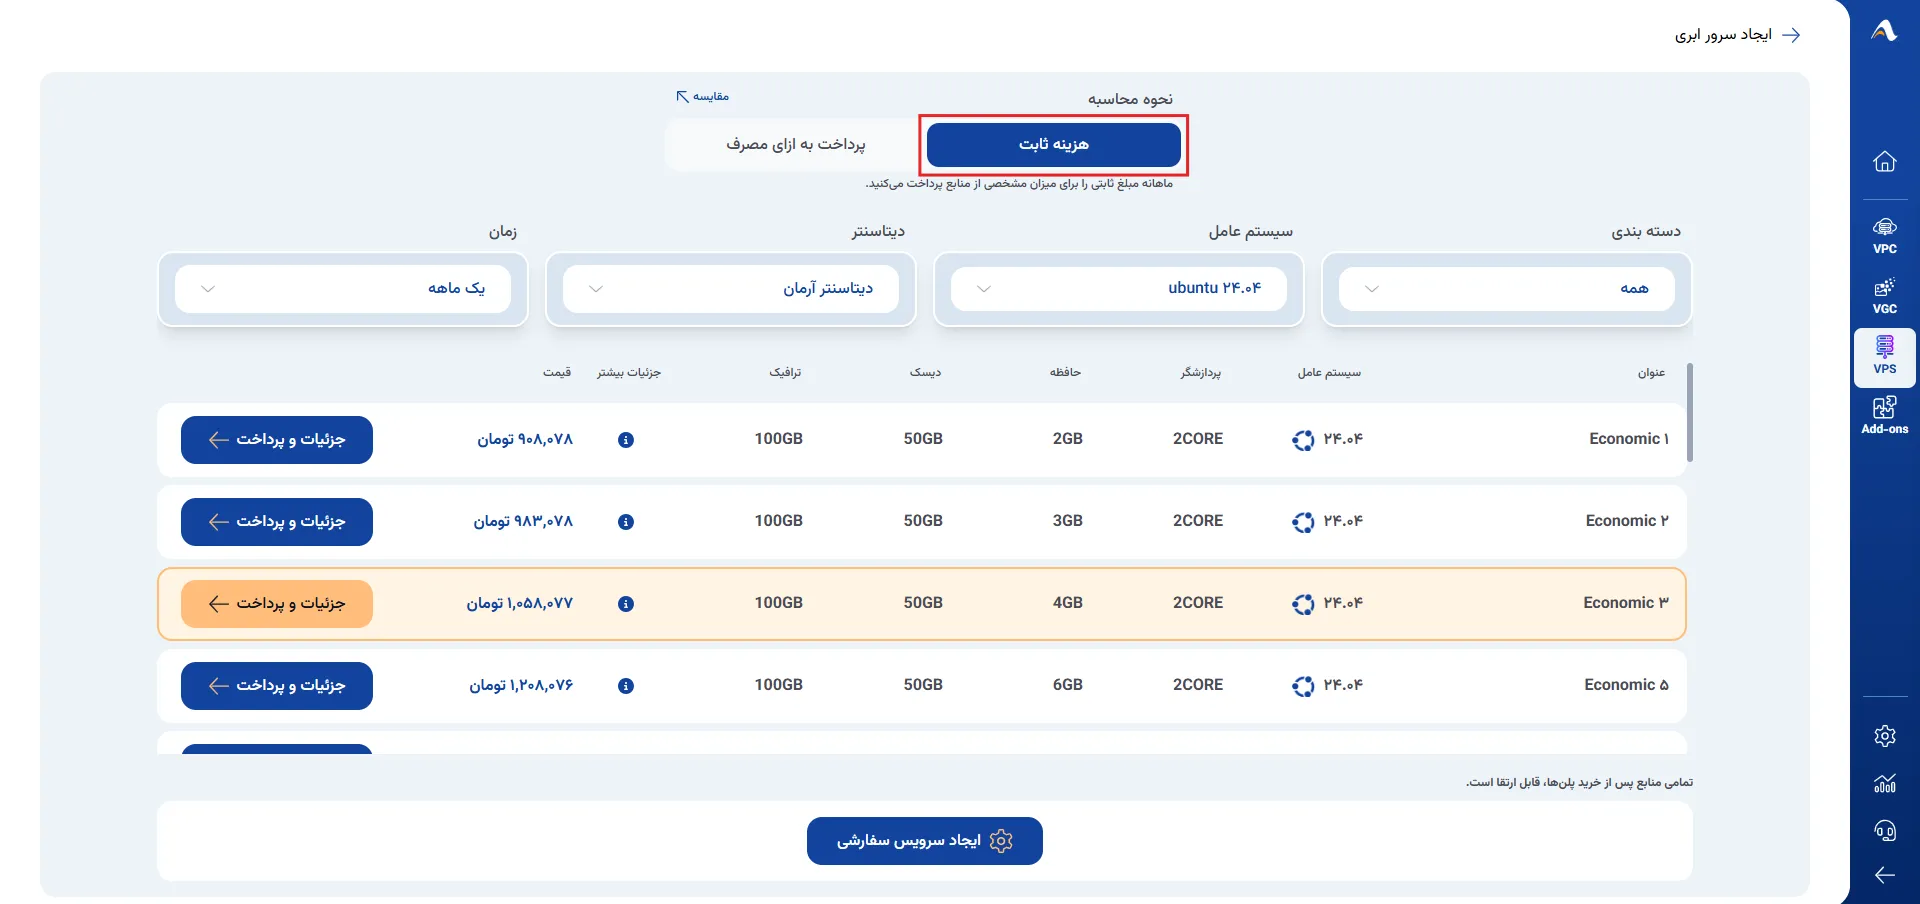
Task: Click price ۹۰۸,۰۷۸ تومان
Action: click(525, 440)
